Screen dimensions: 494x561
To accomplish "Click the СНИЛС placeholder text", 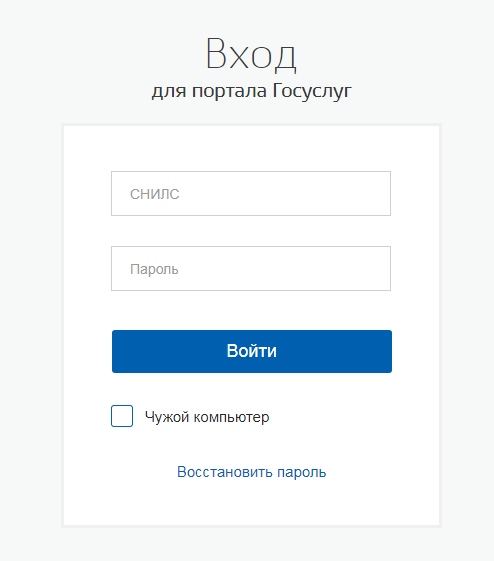I will pyautogui.click(x=155, y=194).
